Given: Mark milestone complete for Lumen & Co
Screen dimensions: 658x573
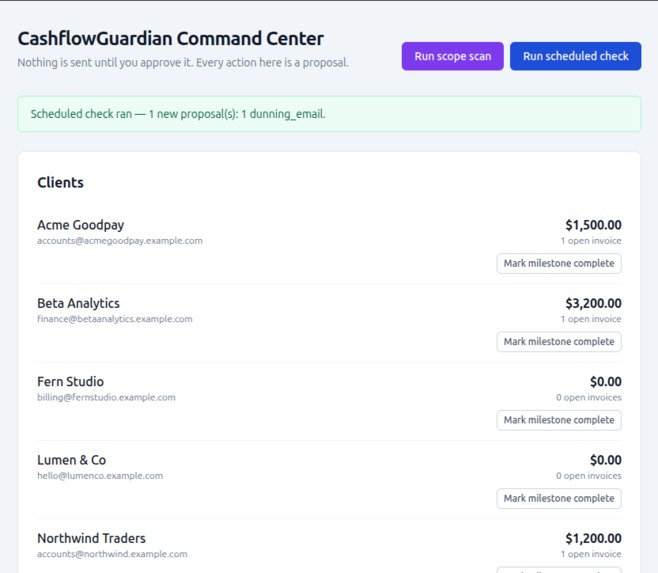Looking at the screenshot, I should [559, 498].
